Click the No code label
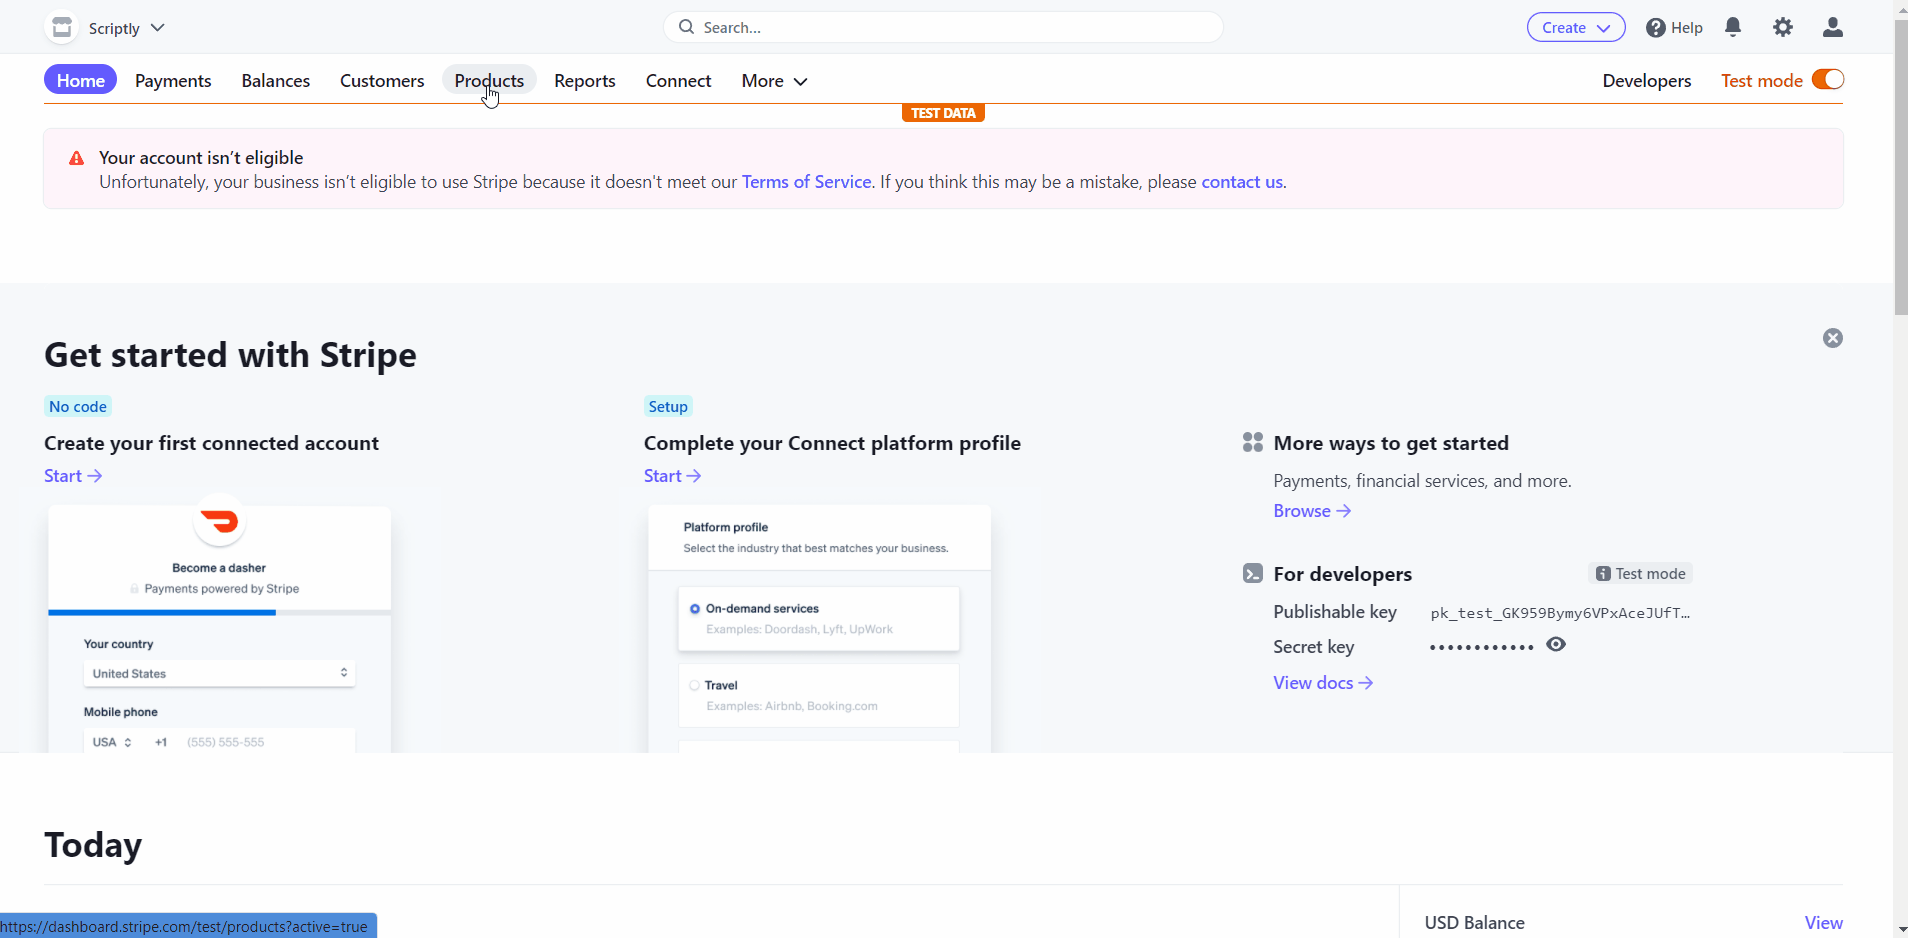 pos(78,407)
